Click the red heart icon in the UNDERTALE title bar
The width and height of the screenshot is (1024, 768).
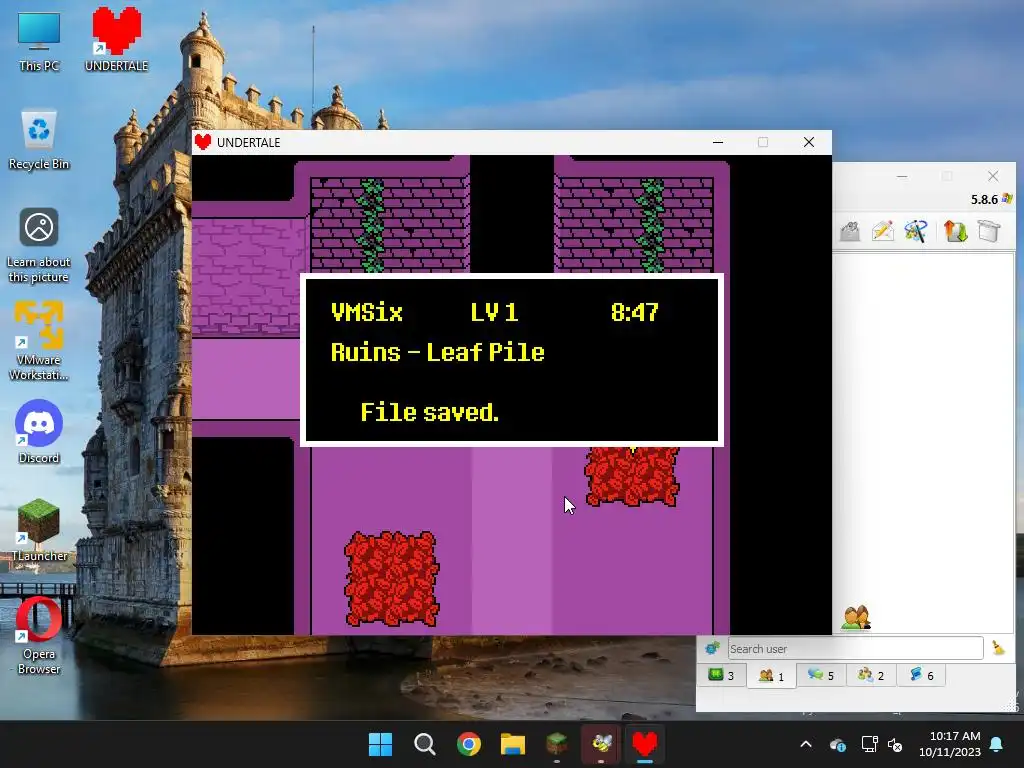point(203,142)
